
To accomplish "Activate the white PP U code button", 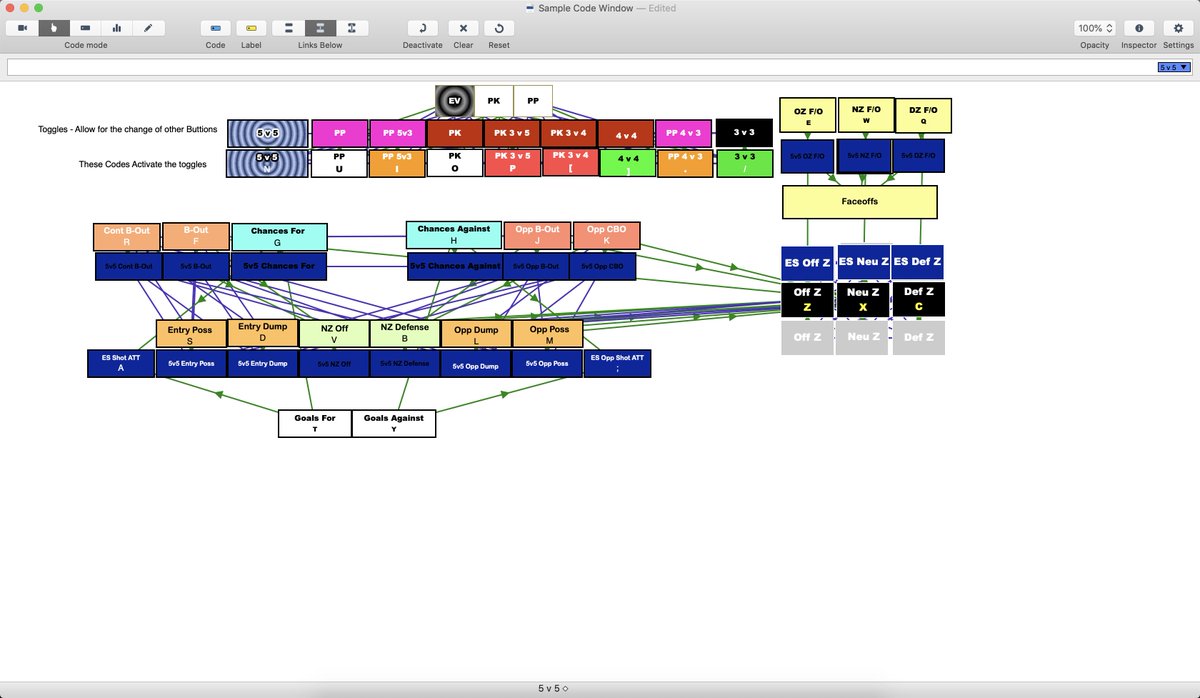I will (339, 163).
